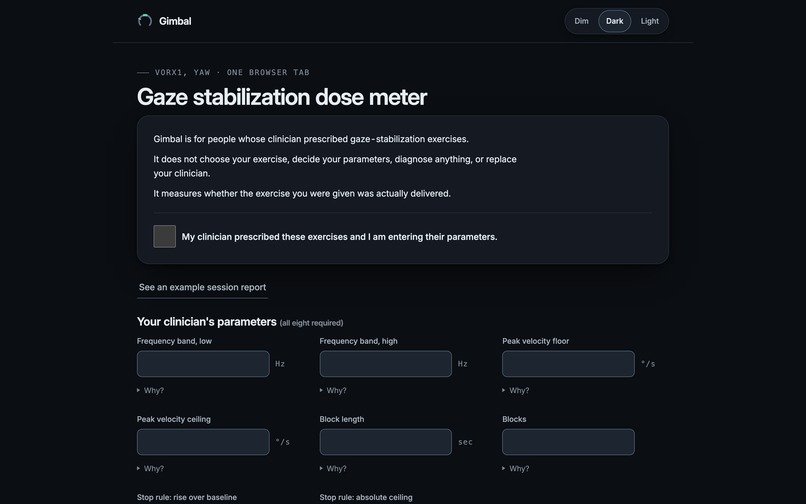The height and width of the screenshot is (504, 806).
Task: Click the 'Block length' field label
Action: point(342,419)
